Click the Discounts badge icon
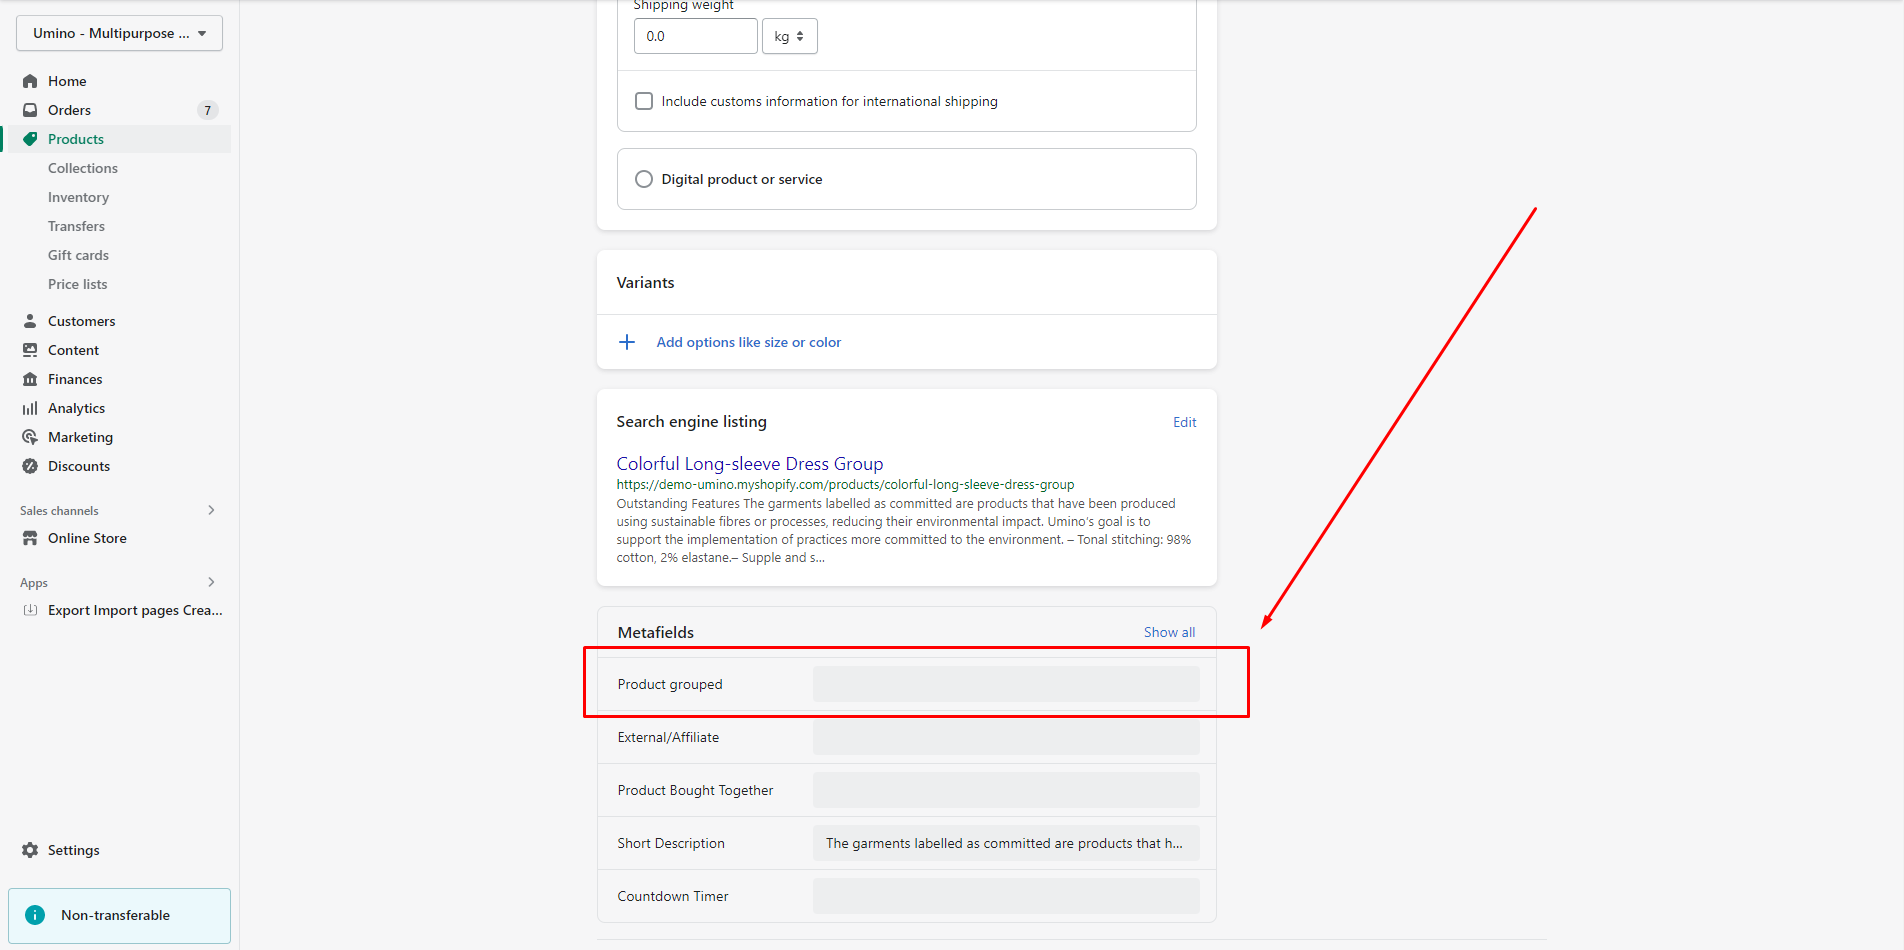The height and width of the screenshot is (950, 1904). tap(30, 466)
